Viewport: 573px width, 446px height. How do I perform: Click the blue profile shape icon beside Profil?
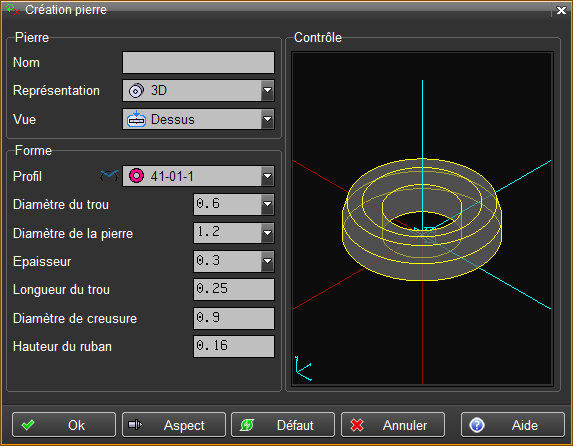coord(109,176)
